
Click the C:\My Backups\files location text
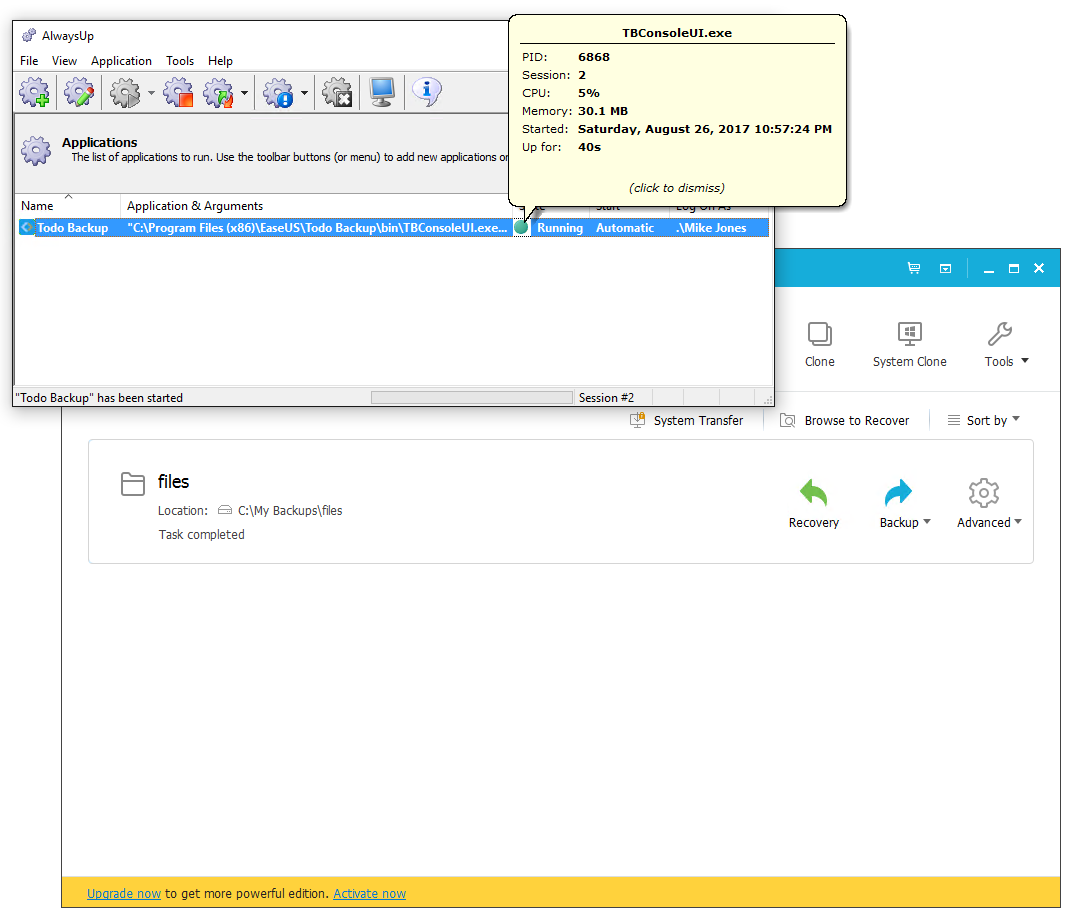click(290, 511)
